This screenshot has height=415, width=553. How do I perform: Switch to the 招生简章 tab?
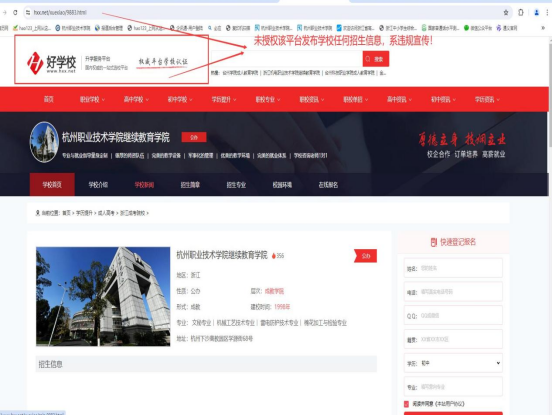tap(190, 185)
